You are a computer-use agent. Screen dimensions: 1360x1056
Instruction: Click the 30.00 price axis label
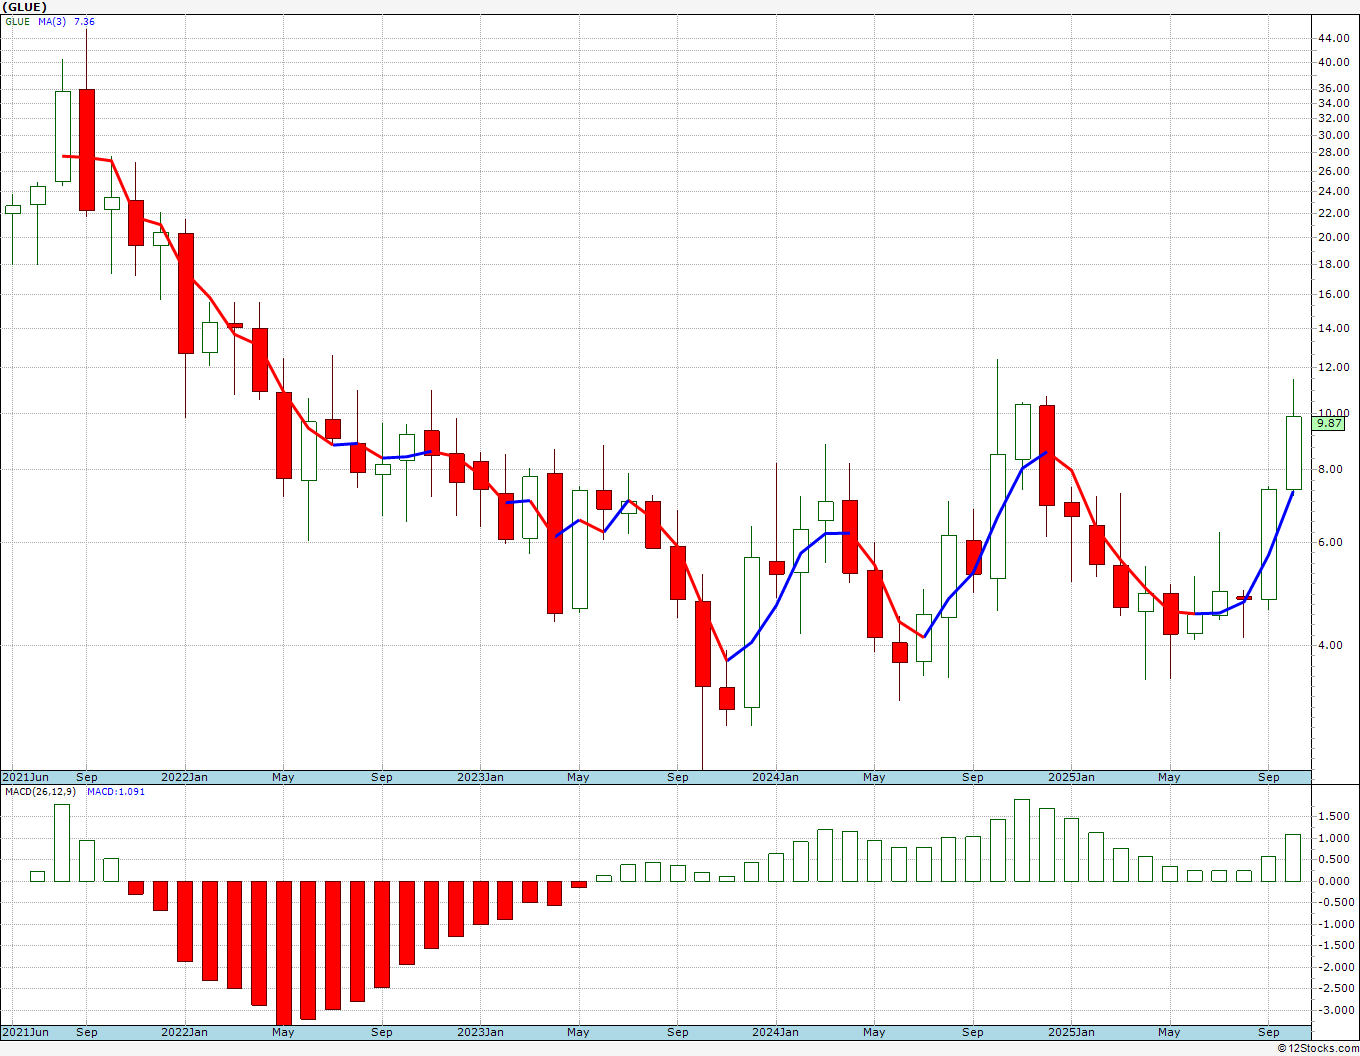(1333, 135)
